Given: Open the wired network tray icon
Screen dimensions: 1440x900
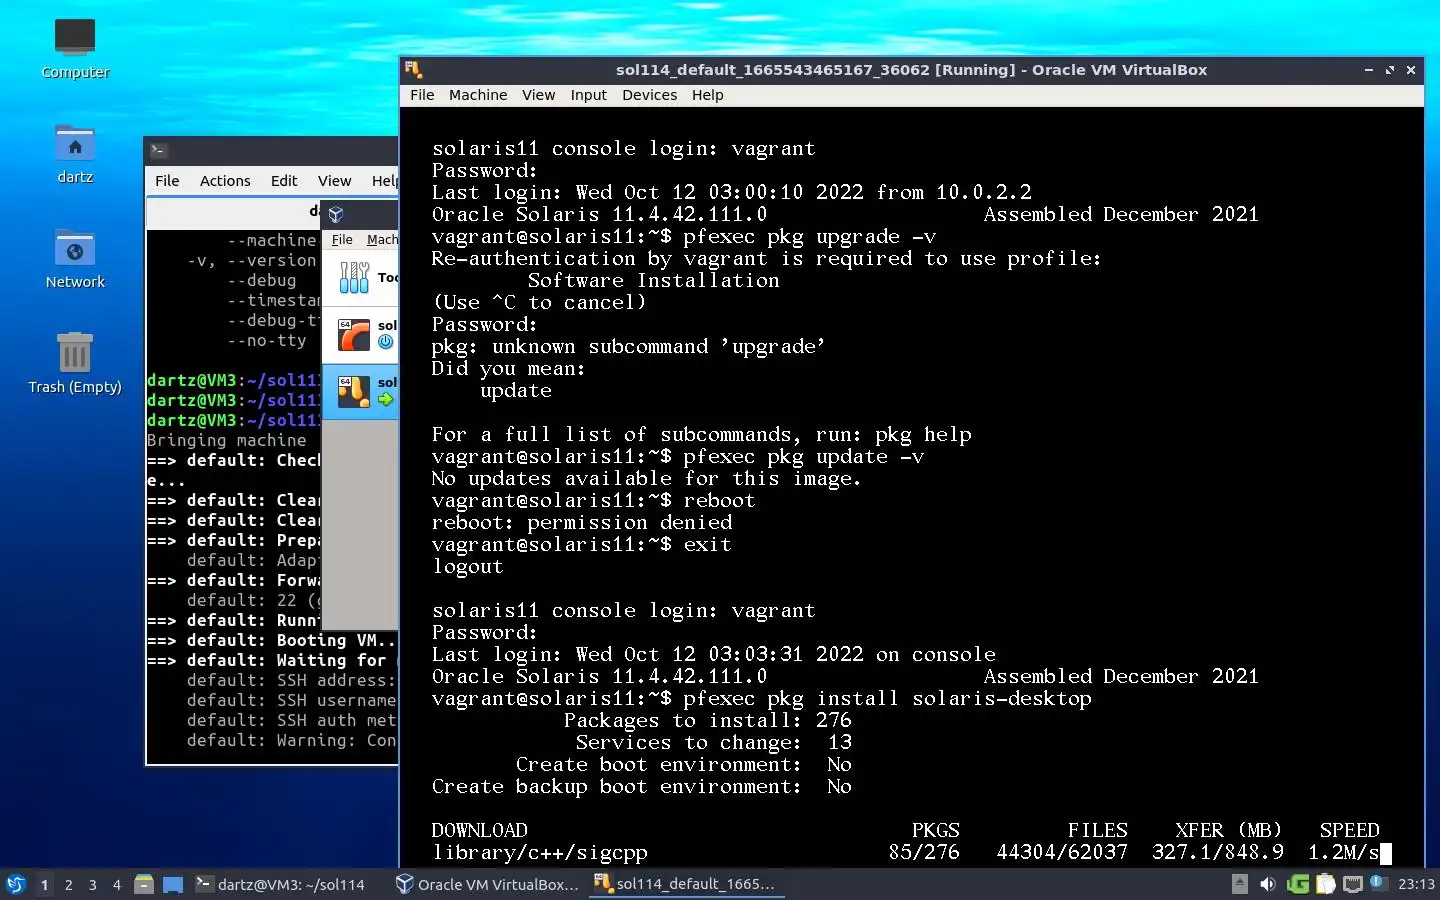Looking at the screenshot, I should click(1353, 884).
